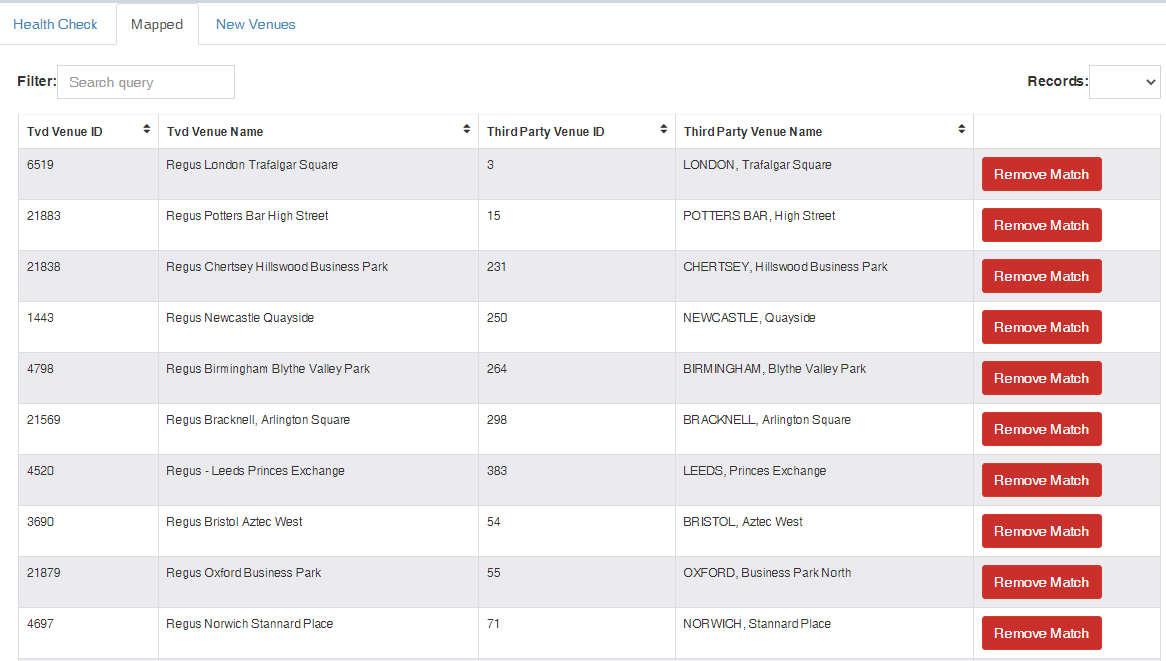
Task: Switch to the New Venues tab
Action: click(x=255, y=25)
